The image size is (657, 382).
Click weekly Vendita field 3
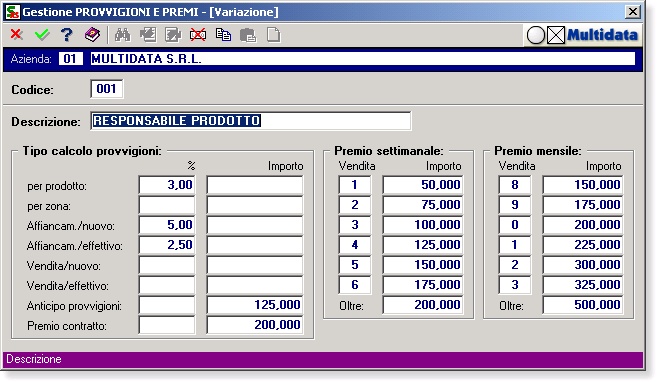[354, 225]
